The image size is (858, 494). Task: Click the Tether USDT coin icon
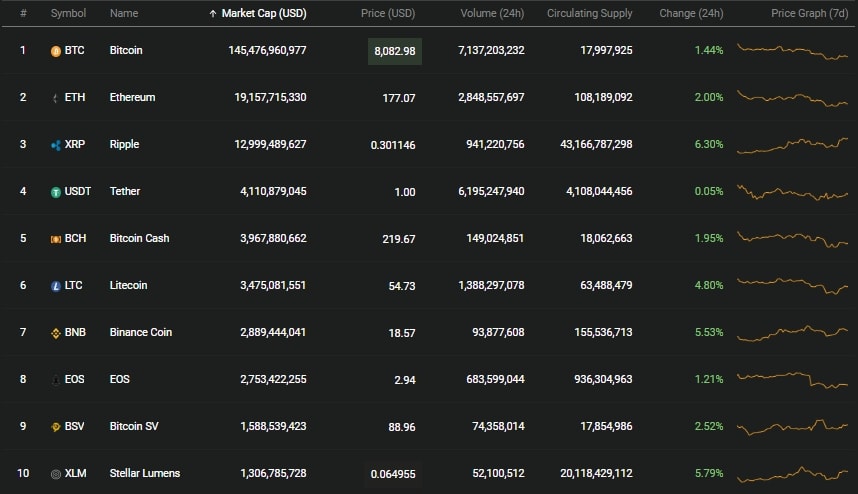56,193
